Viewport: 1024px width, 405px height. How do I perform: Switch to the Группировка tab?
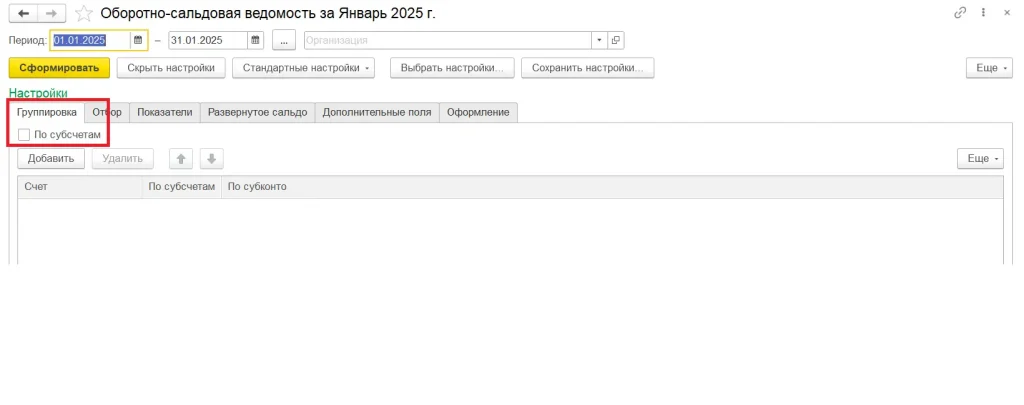click(x=47, y=112)
